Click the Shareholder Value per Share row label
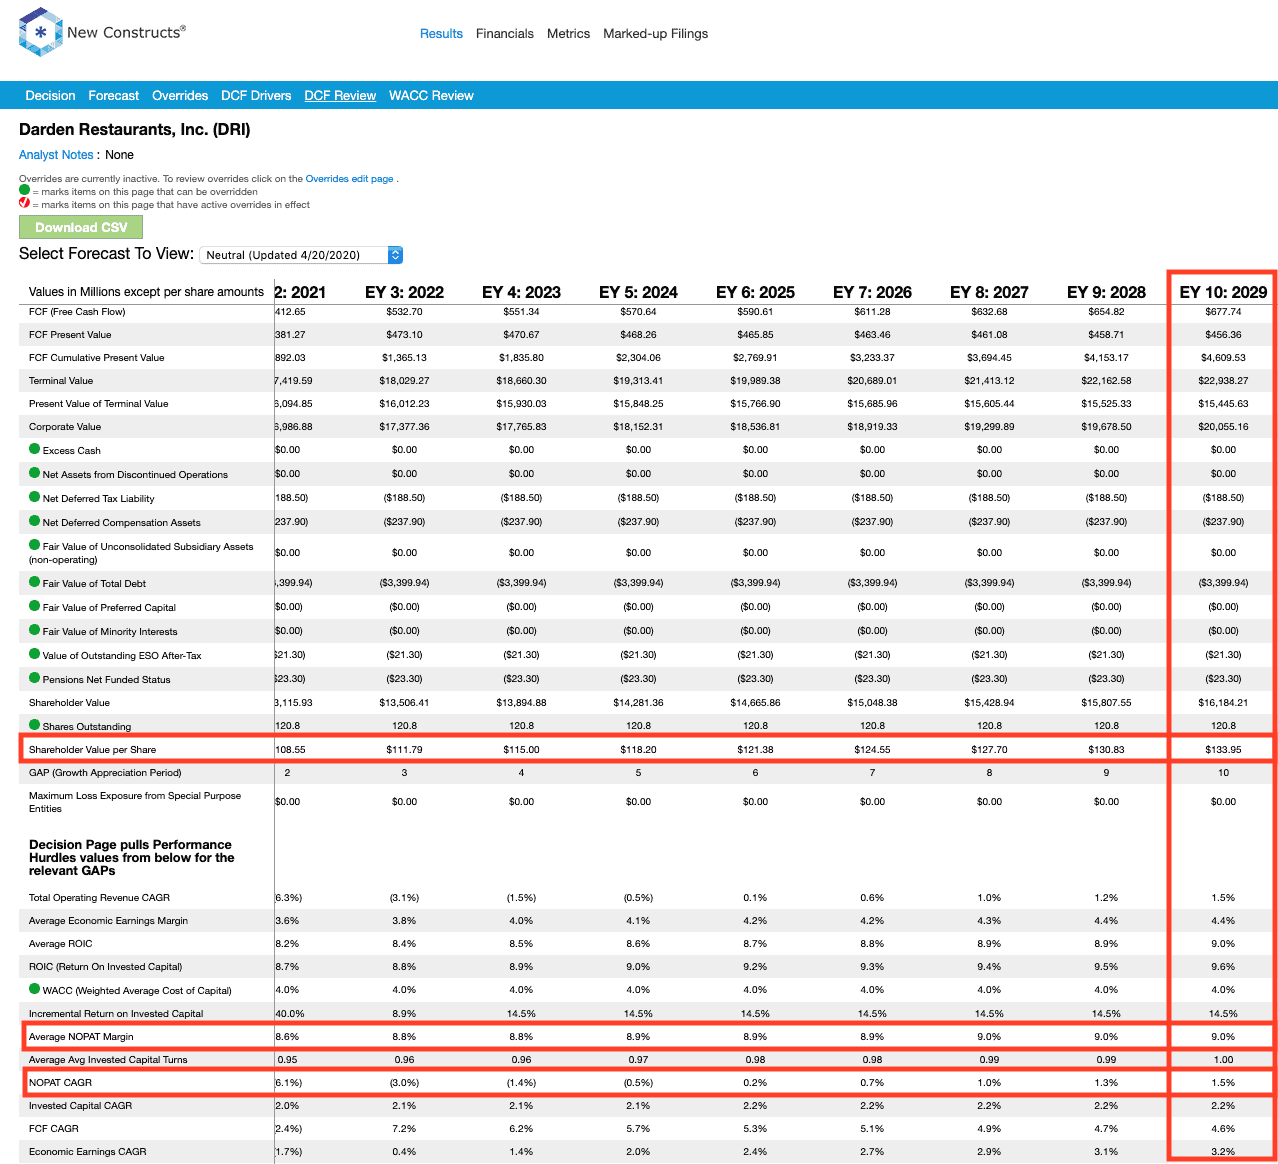Screen dimensions: 1278x1164 coord(92,749)
